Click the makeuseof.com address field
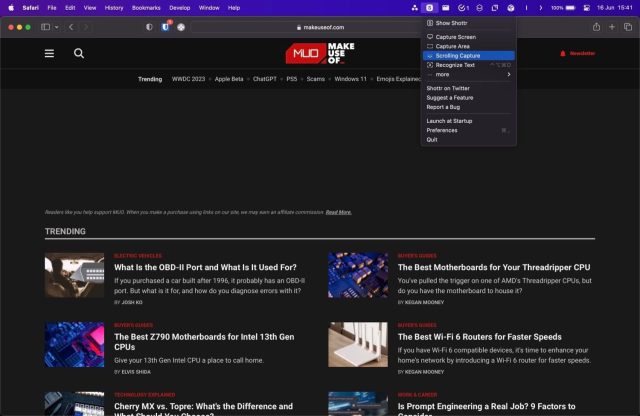This screenshot has height=416, width=640. [320, 27]
